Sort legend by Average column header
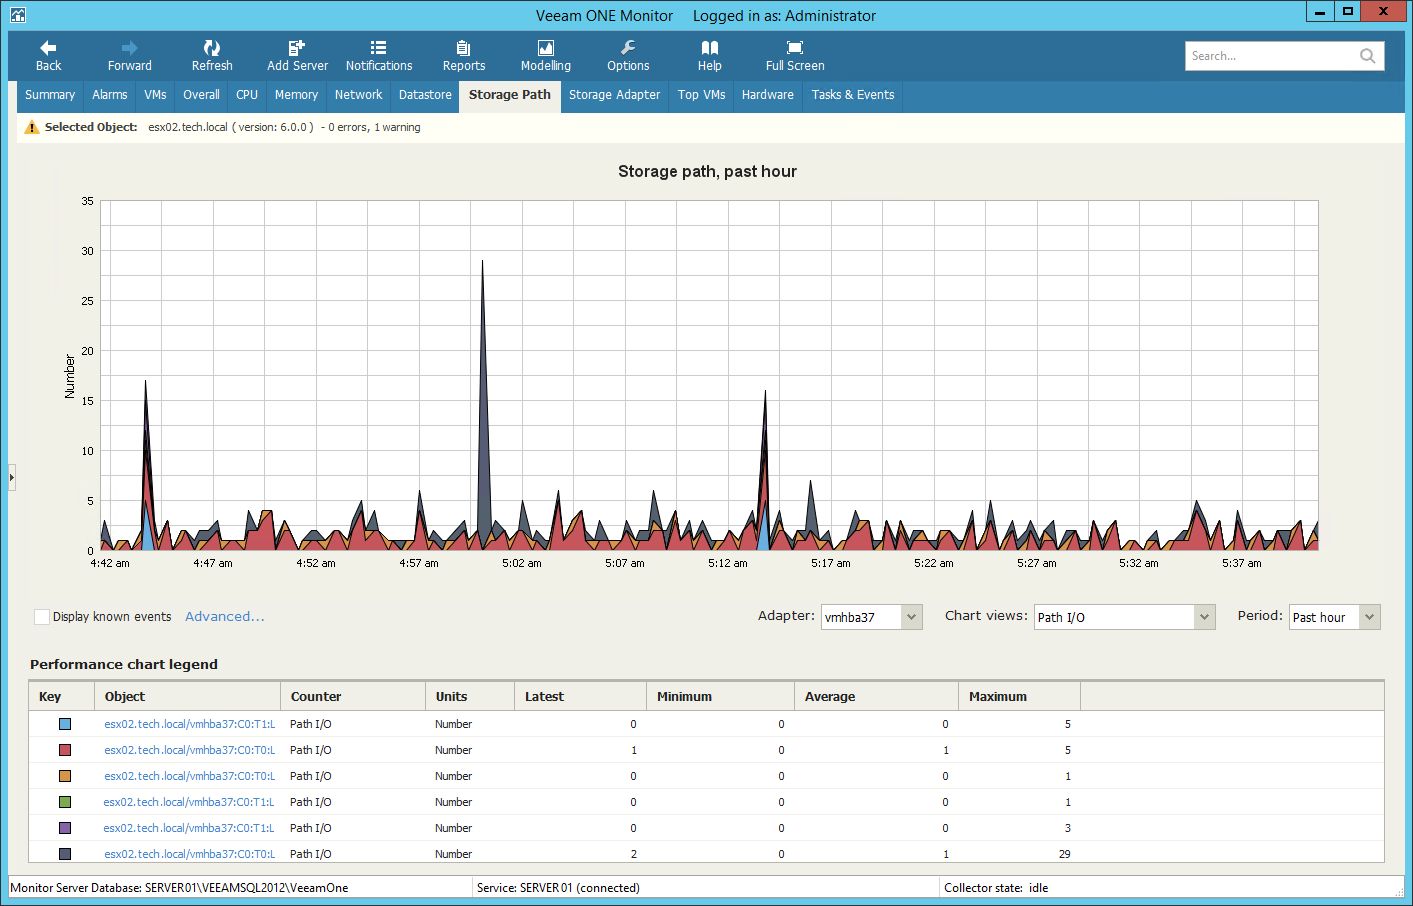 (876, 697)
